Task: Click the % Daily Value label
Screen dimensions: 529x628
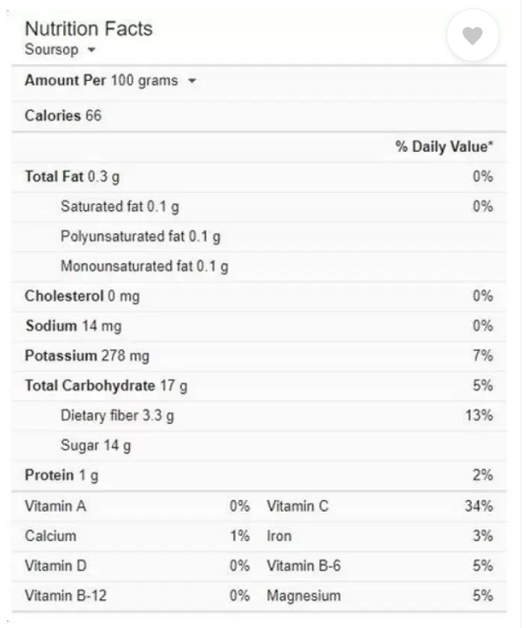Action: click(x=444, y=147)
